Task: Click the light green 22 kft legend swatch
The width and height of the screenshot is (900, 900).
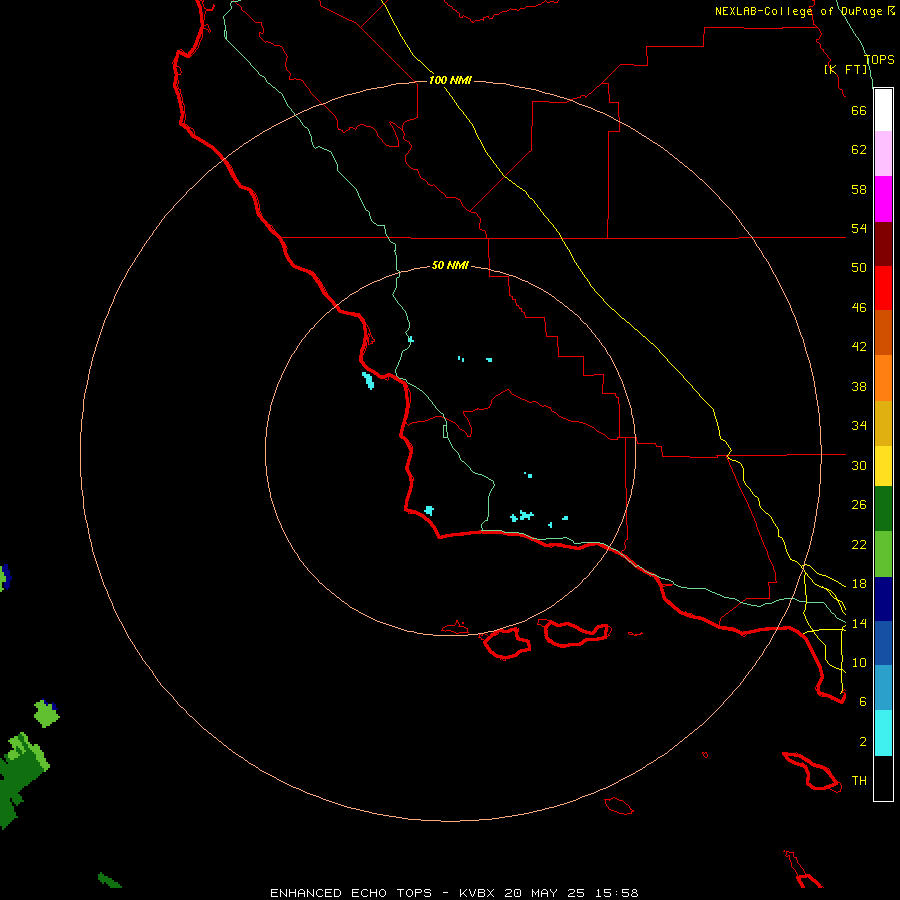Action: pos(883,554)
